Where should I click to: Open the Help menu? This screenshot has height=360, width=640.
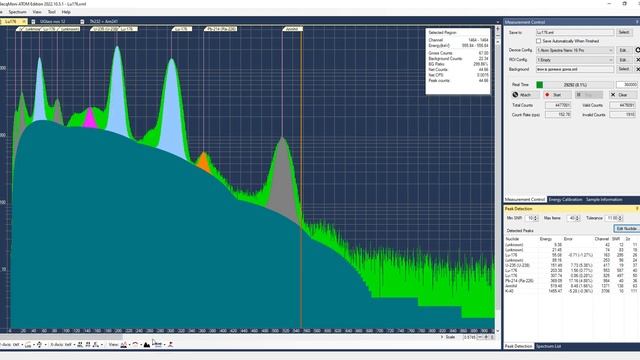pos(66,12)
